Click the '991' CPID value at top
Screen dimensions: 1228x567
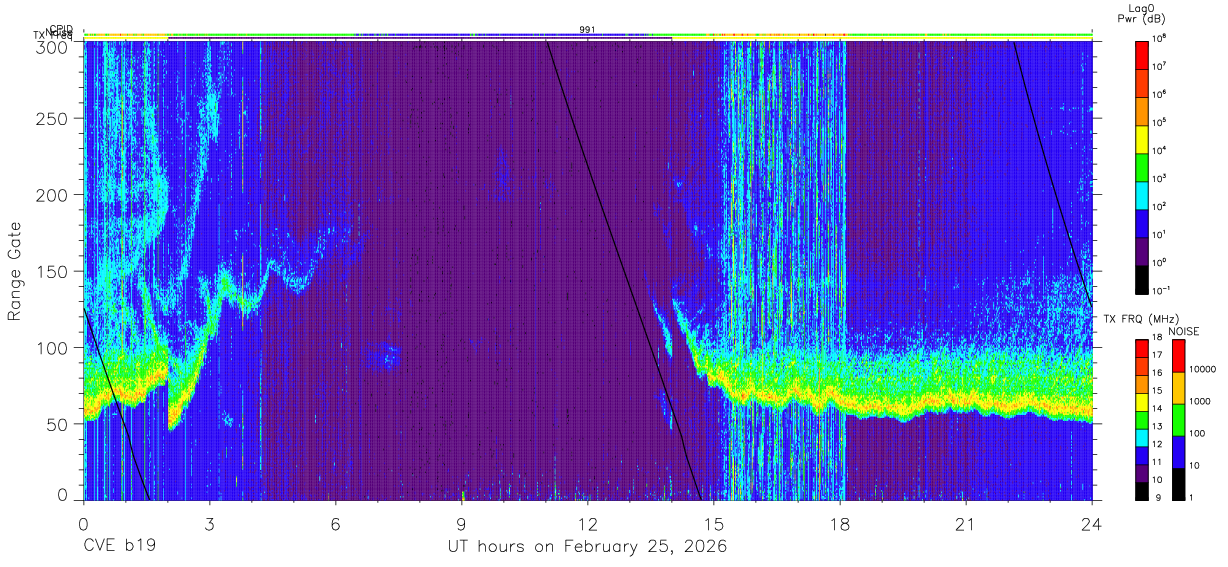(x=587, y=30)
